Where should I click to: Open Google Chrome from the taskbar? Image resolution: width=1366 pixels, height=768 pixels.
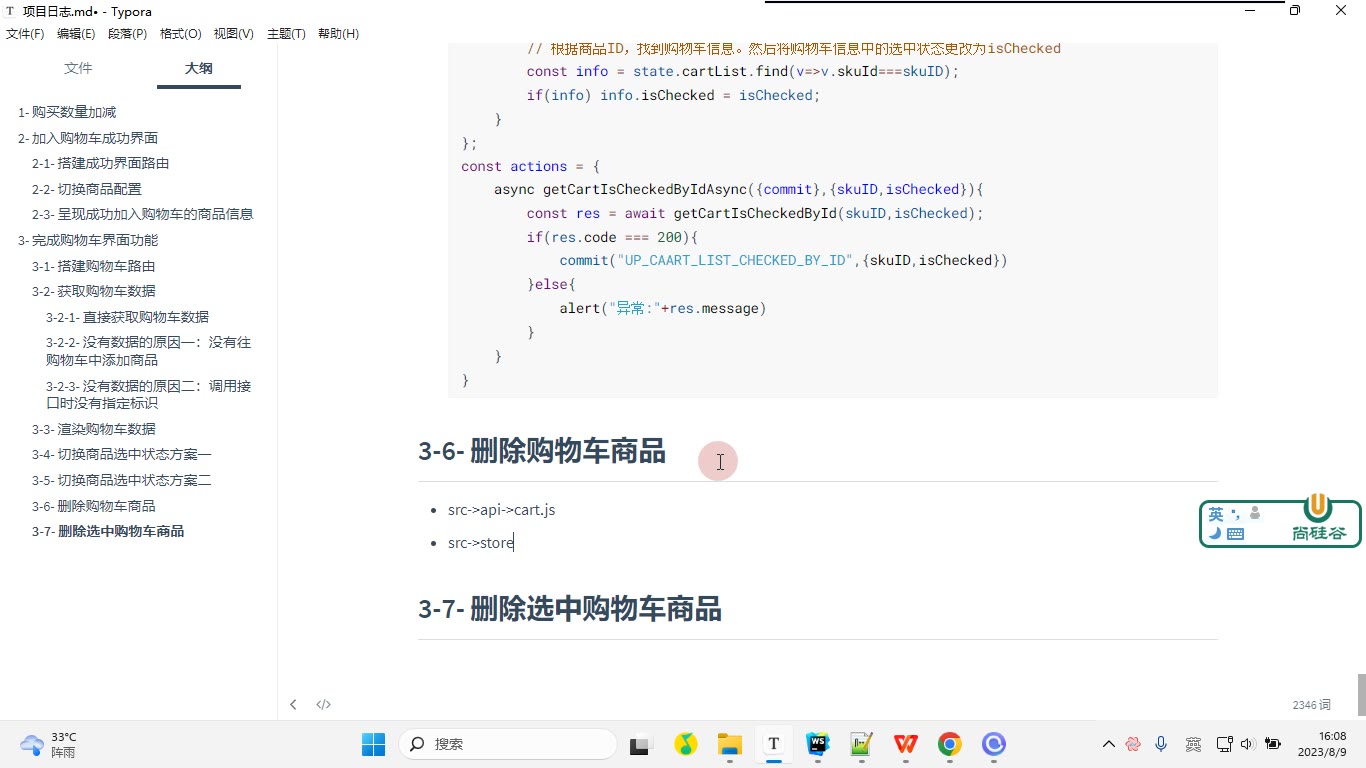(x=949, y=744)
